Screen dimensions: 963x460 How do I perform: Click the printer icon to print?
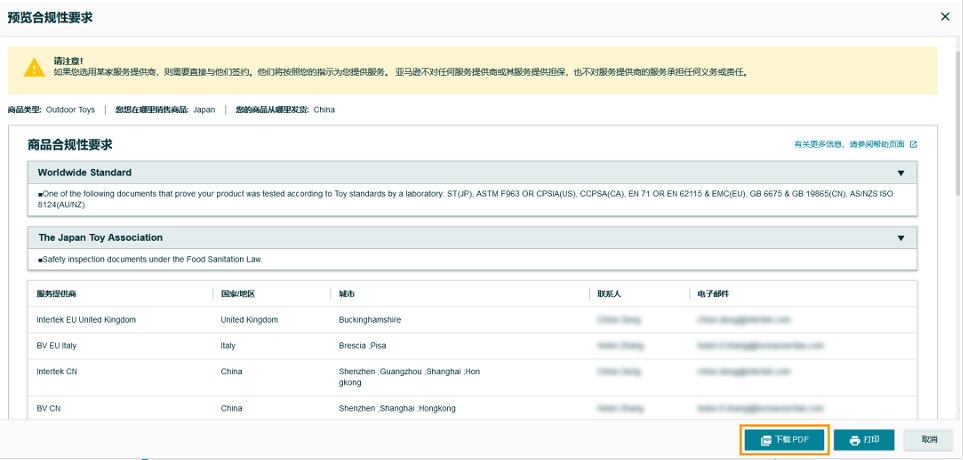[x=854, y=440]
